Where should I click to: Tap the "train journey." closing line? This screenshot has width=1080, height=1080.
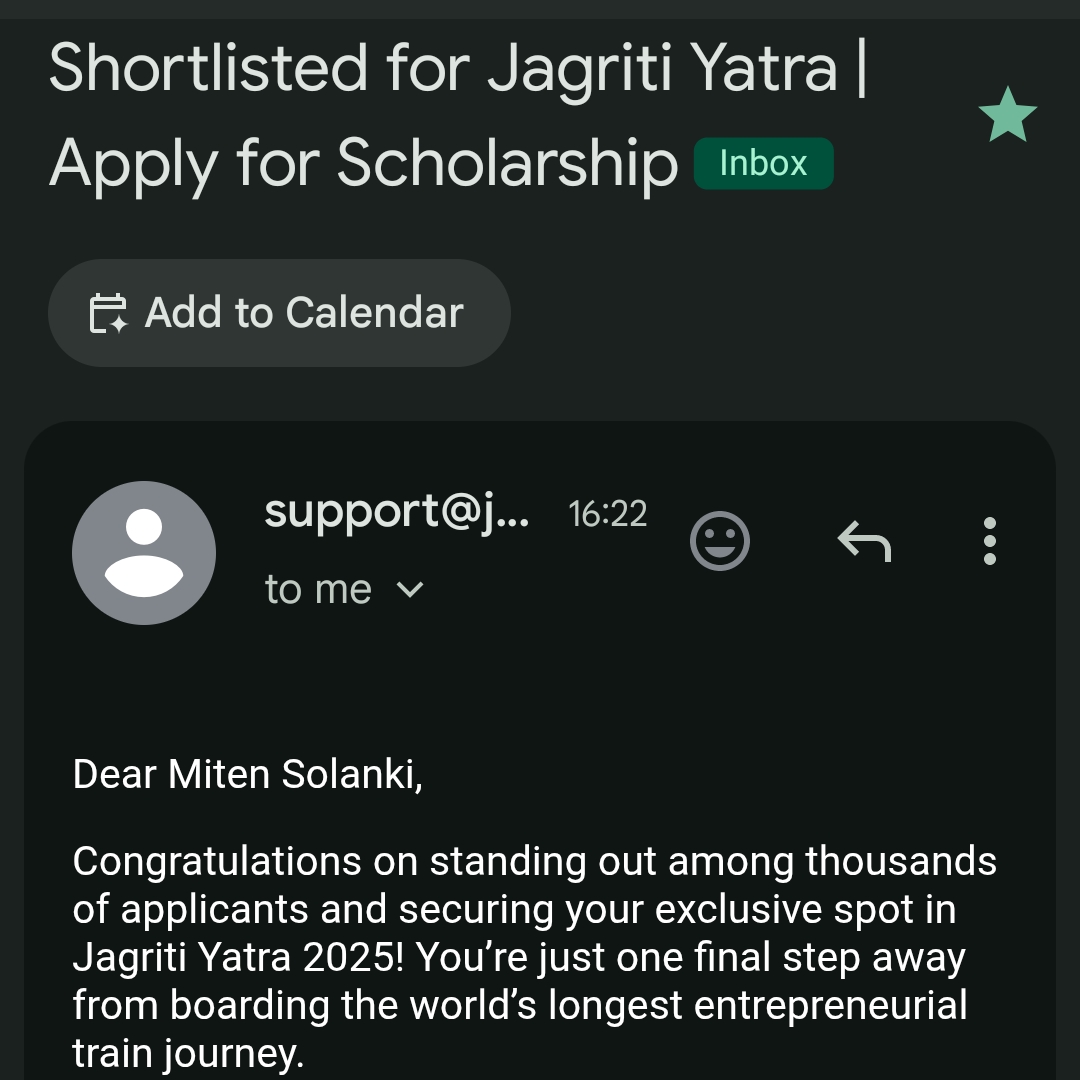click(188, 1053)
